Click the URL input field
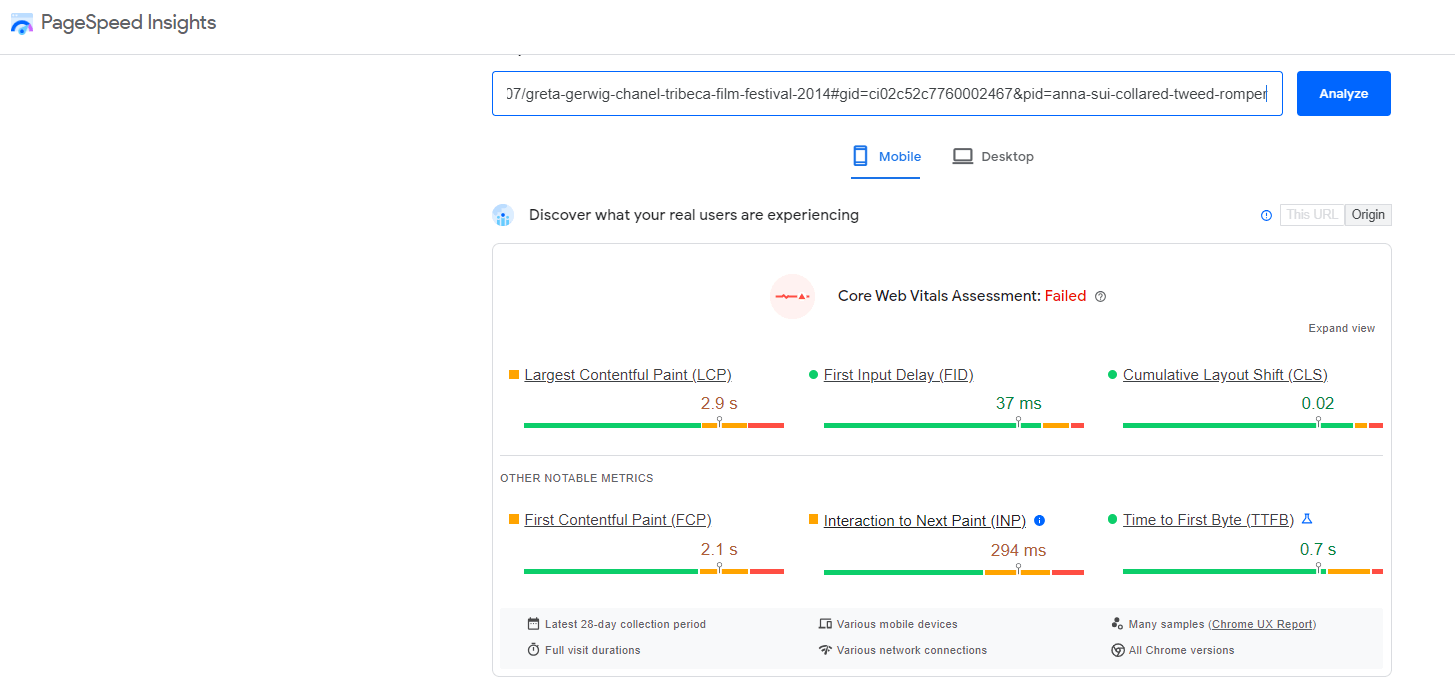This screenshot has width=1455, height=693. 887,94
